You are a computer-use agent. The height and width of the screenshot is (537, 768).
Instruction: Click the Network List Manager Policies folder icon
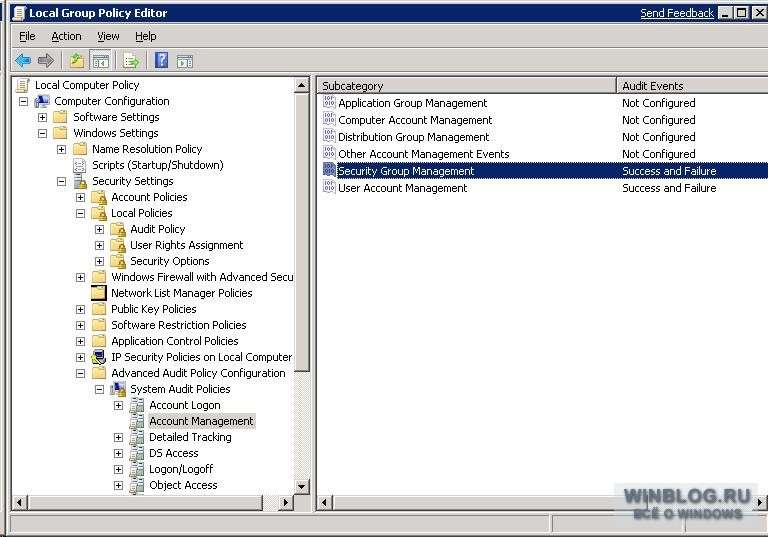98,293
